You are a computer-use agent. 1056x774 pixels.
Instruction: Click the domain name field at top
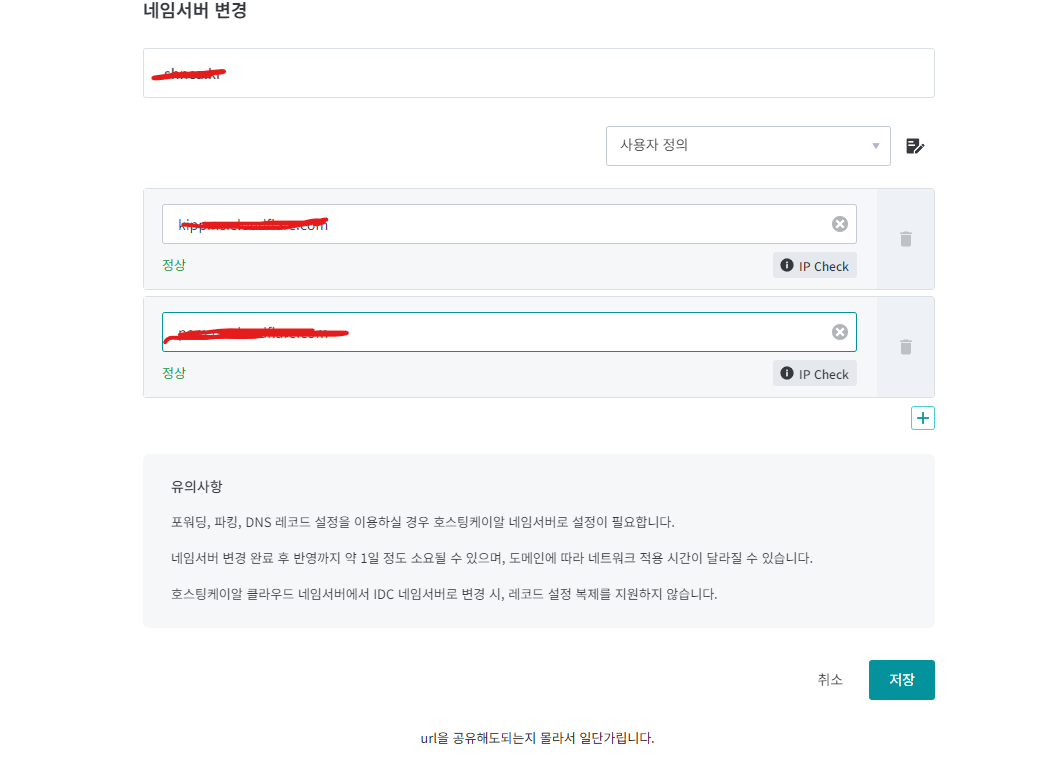coord(538,73)
